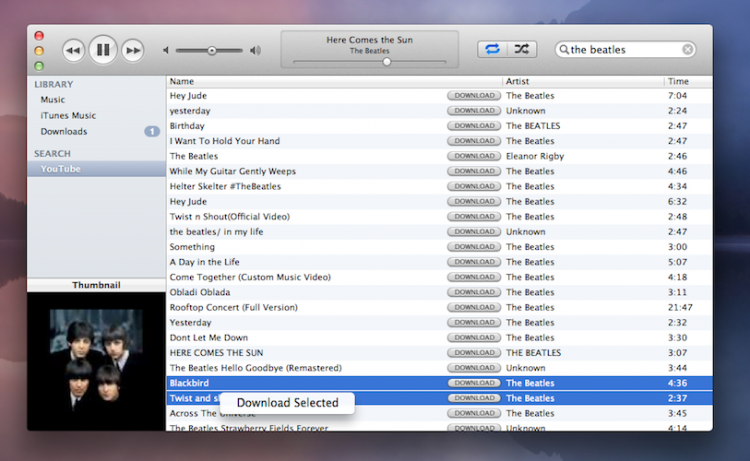Click the Downloads count badge
Image resolution: width=750 pixels, height=461 pixels.
(152, 131)
